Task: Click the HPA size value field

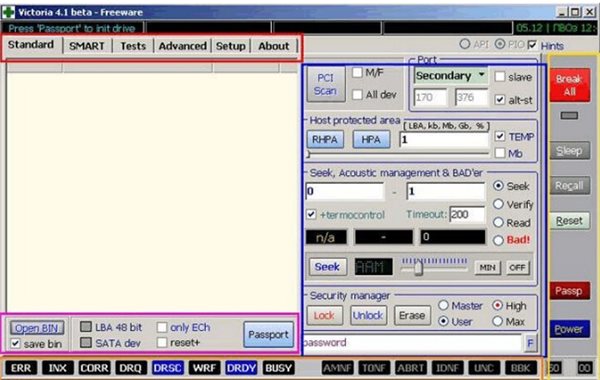Action: pyautogui.click(x=444, y=140)
